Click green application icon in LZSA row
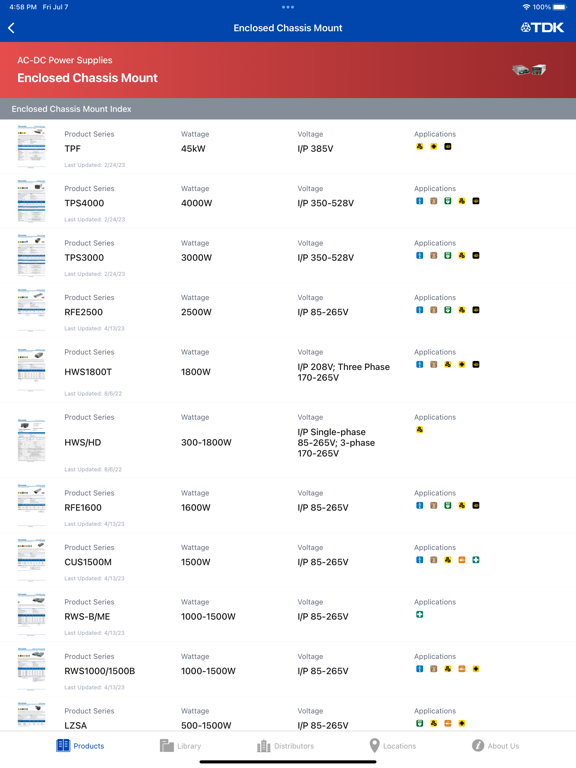The image size is (576, 768). (420, 723)
